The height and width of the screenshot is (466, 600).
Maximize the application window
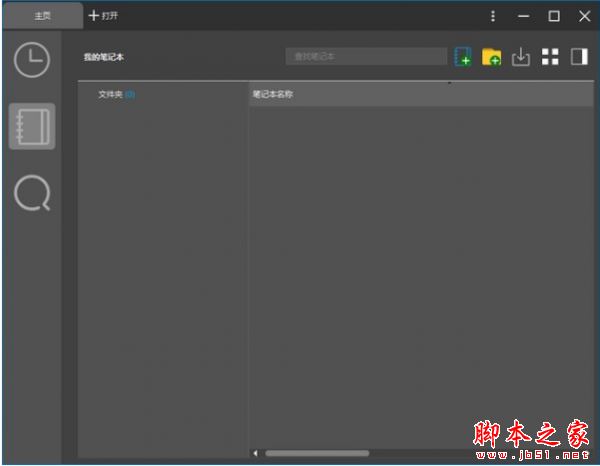(554, 16)
